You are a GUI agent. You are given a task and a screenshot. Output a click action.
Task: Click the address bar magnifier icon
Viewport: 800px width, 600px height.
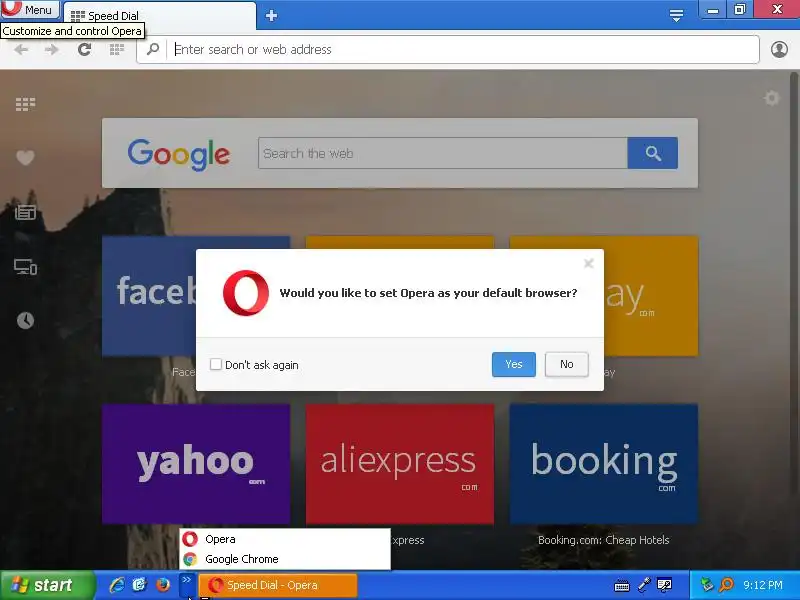153,49
